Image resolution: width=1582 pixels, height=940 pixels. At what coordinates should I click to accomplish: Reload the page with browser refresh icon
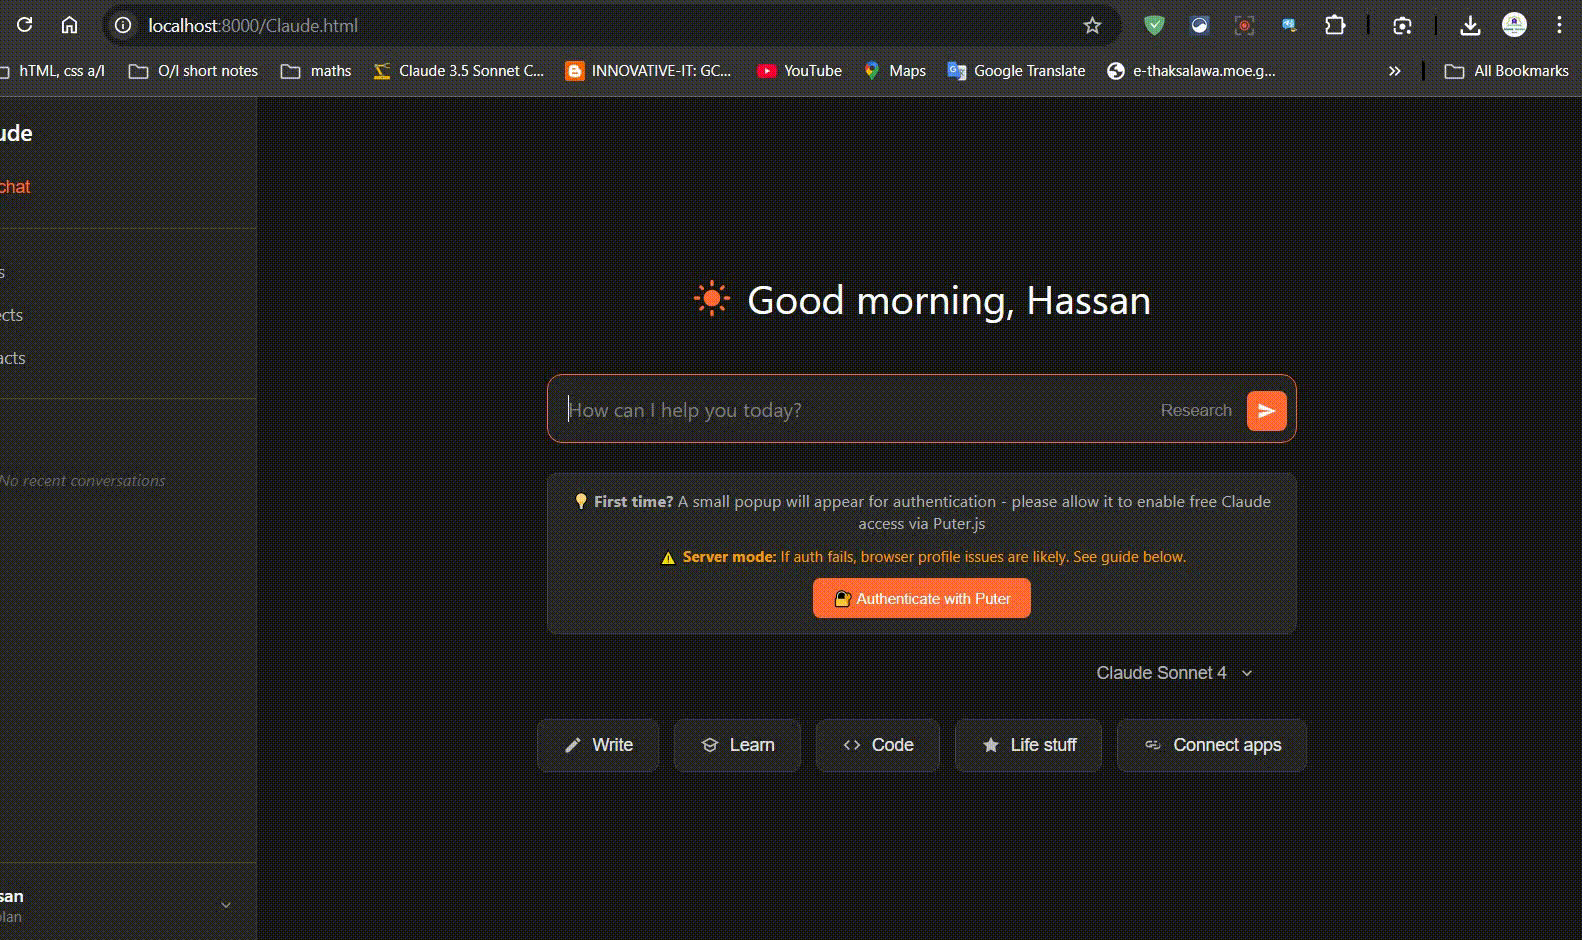click(x=25, y=25)
